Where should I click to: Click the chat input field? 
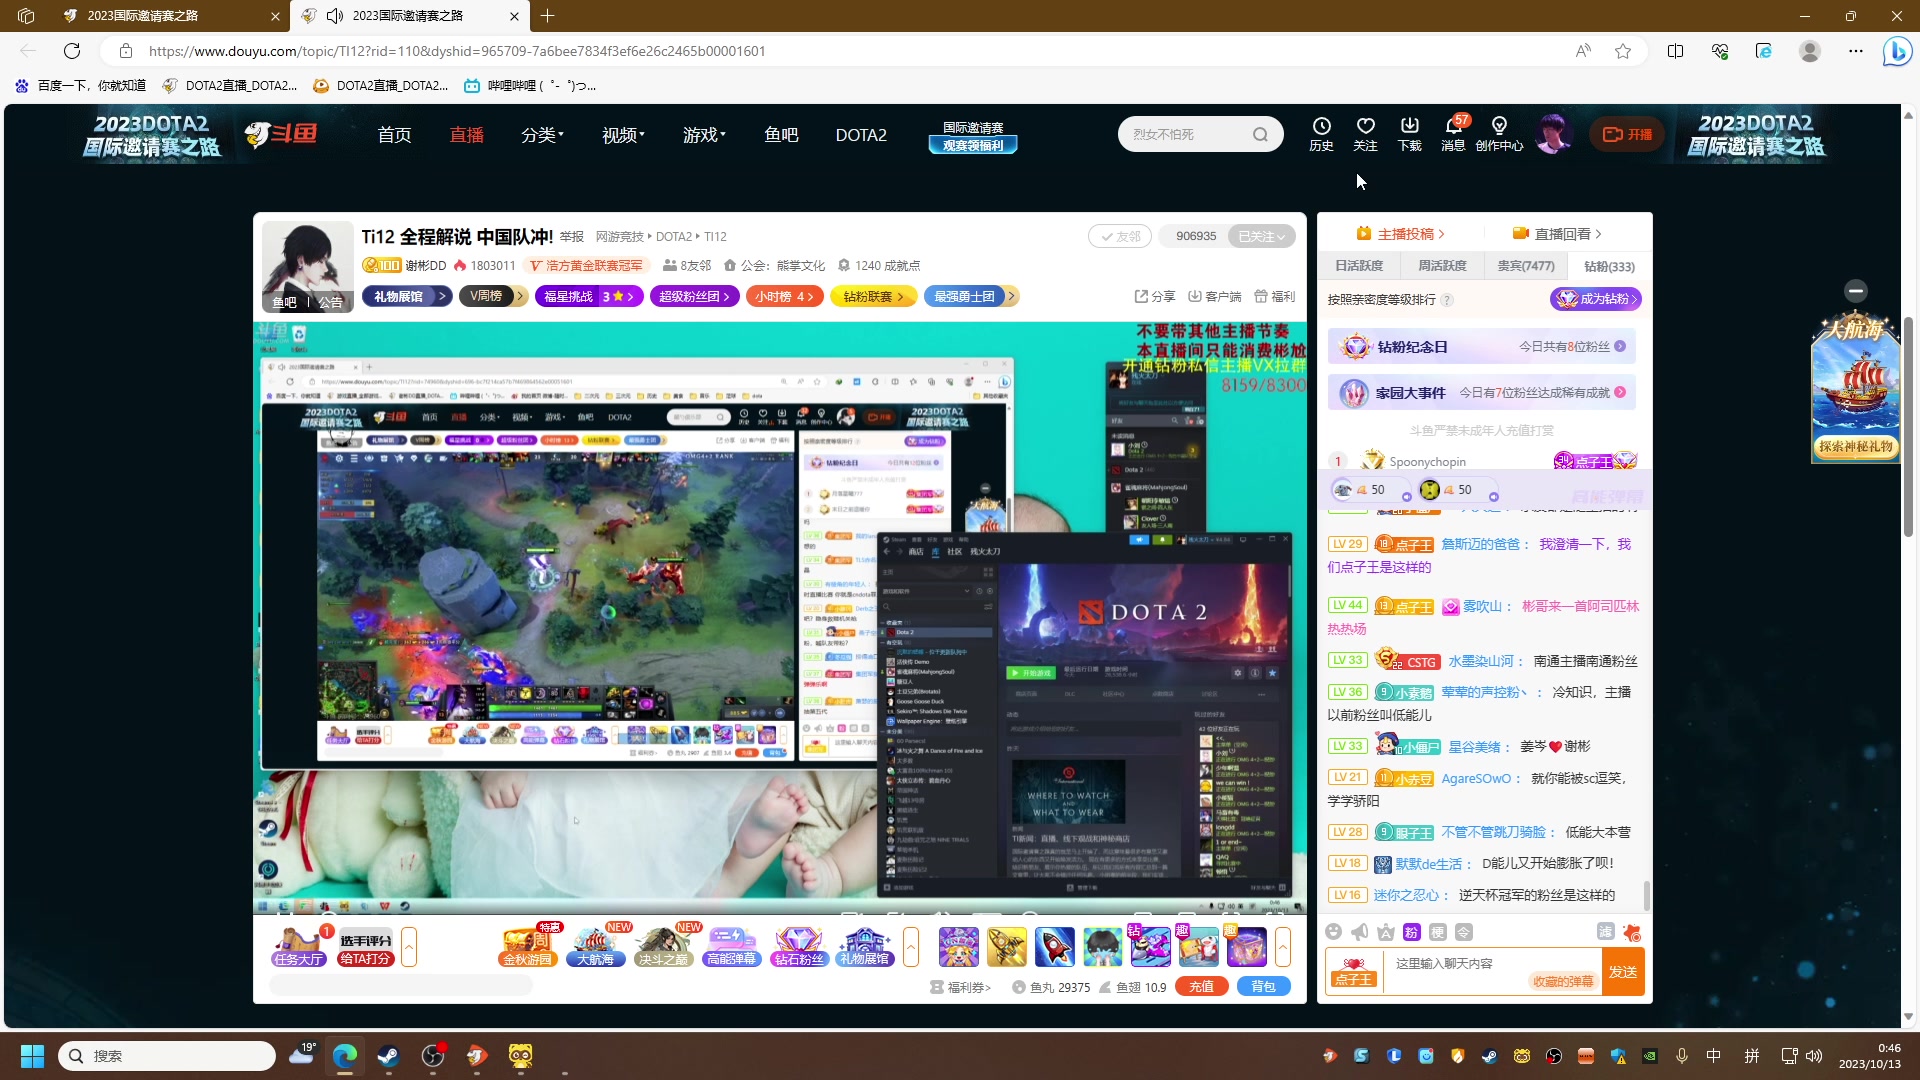pyautogui.click(x=1460, y=963)
